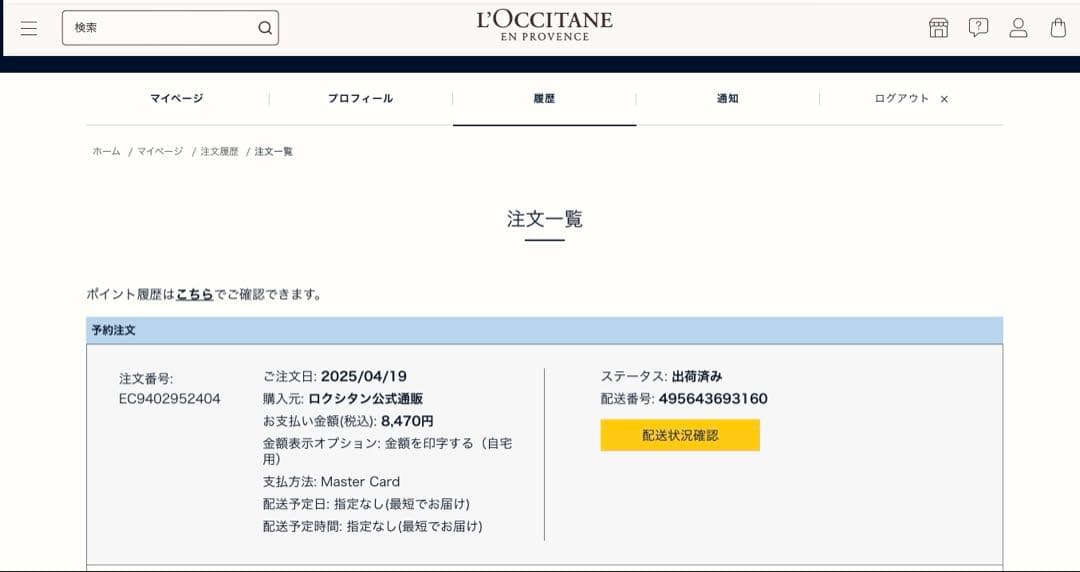Screen dimensions: 1080x572
Task: Click the 予約注文 section header
Action: 544,331
